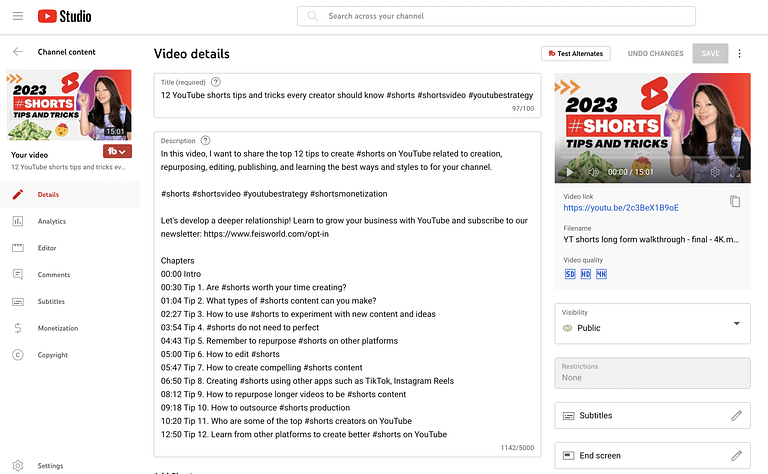Open the red TubeBuddy dropdown under thumbnail

[117, 151]
